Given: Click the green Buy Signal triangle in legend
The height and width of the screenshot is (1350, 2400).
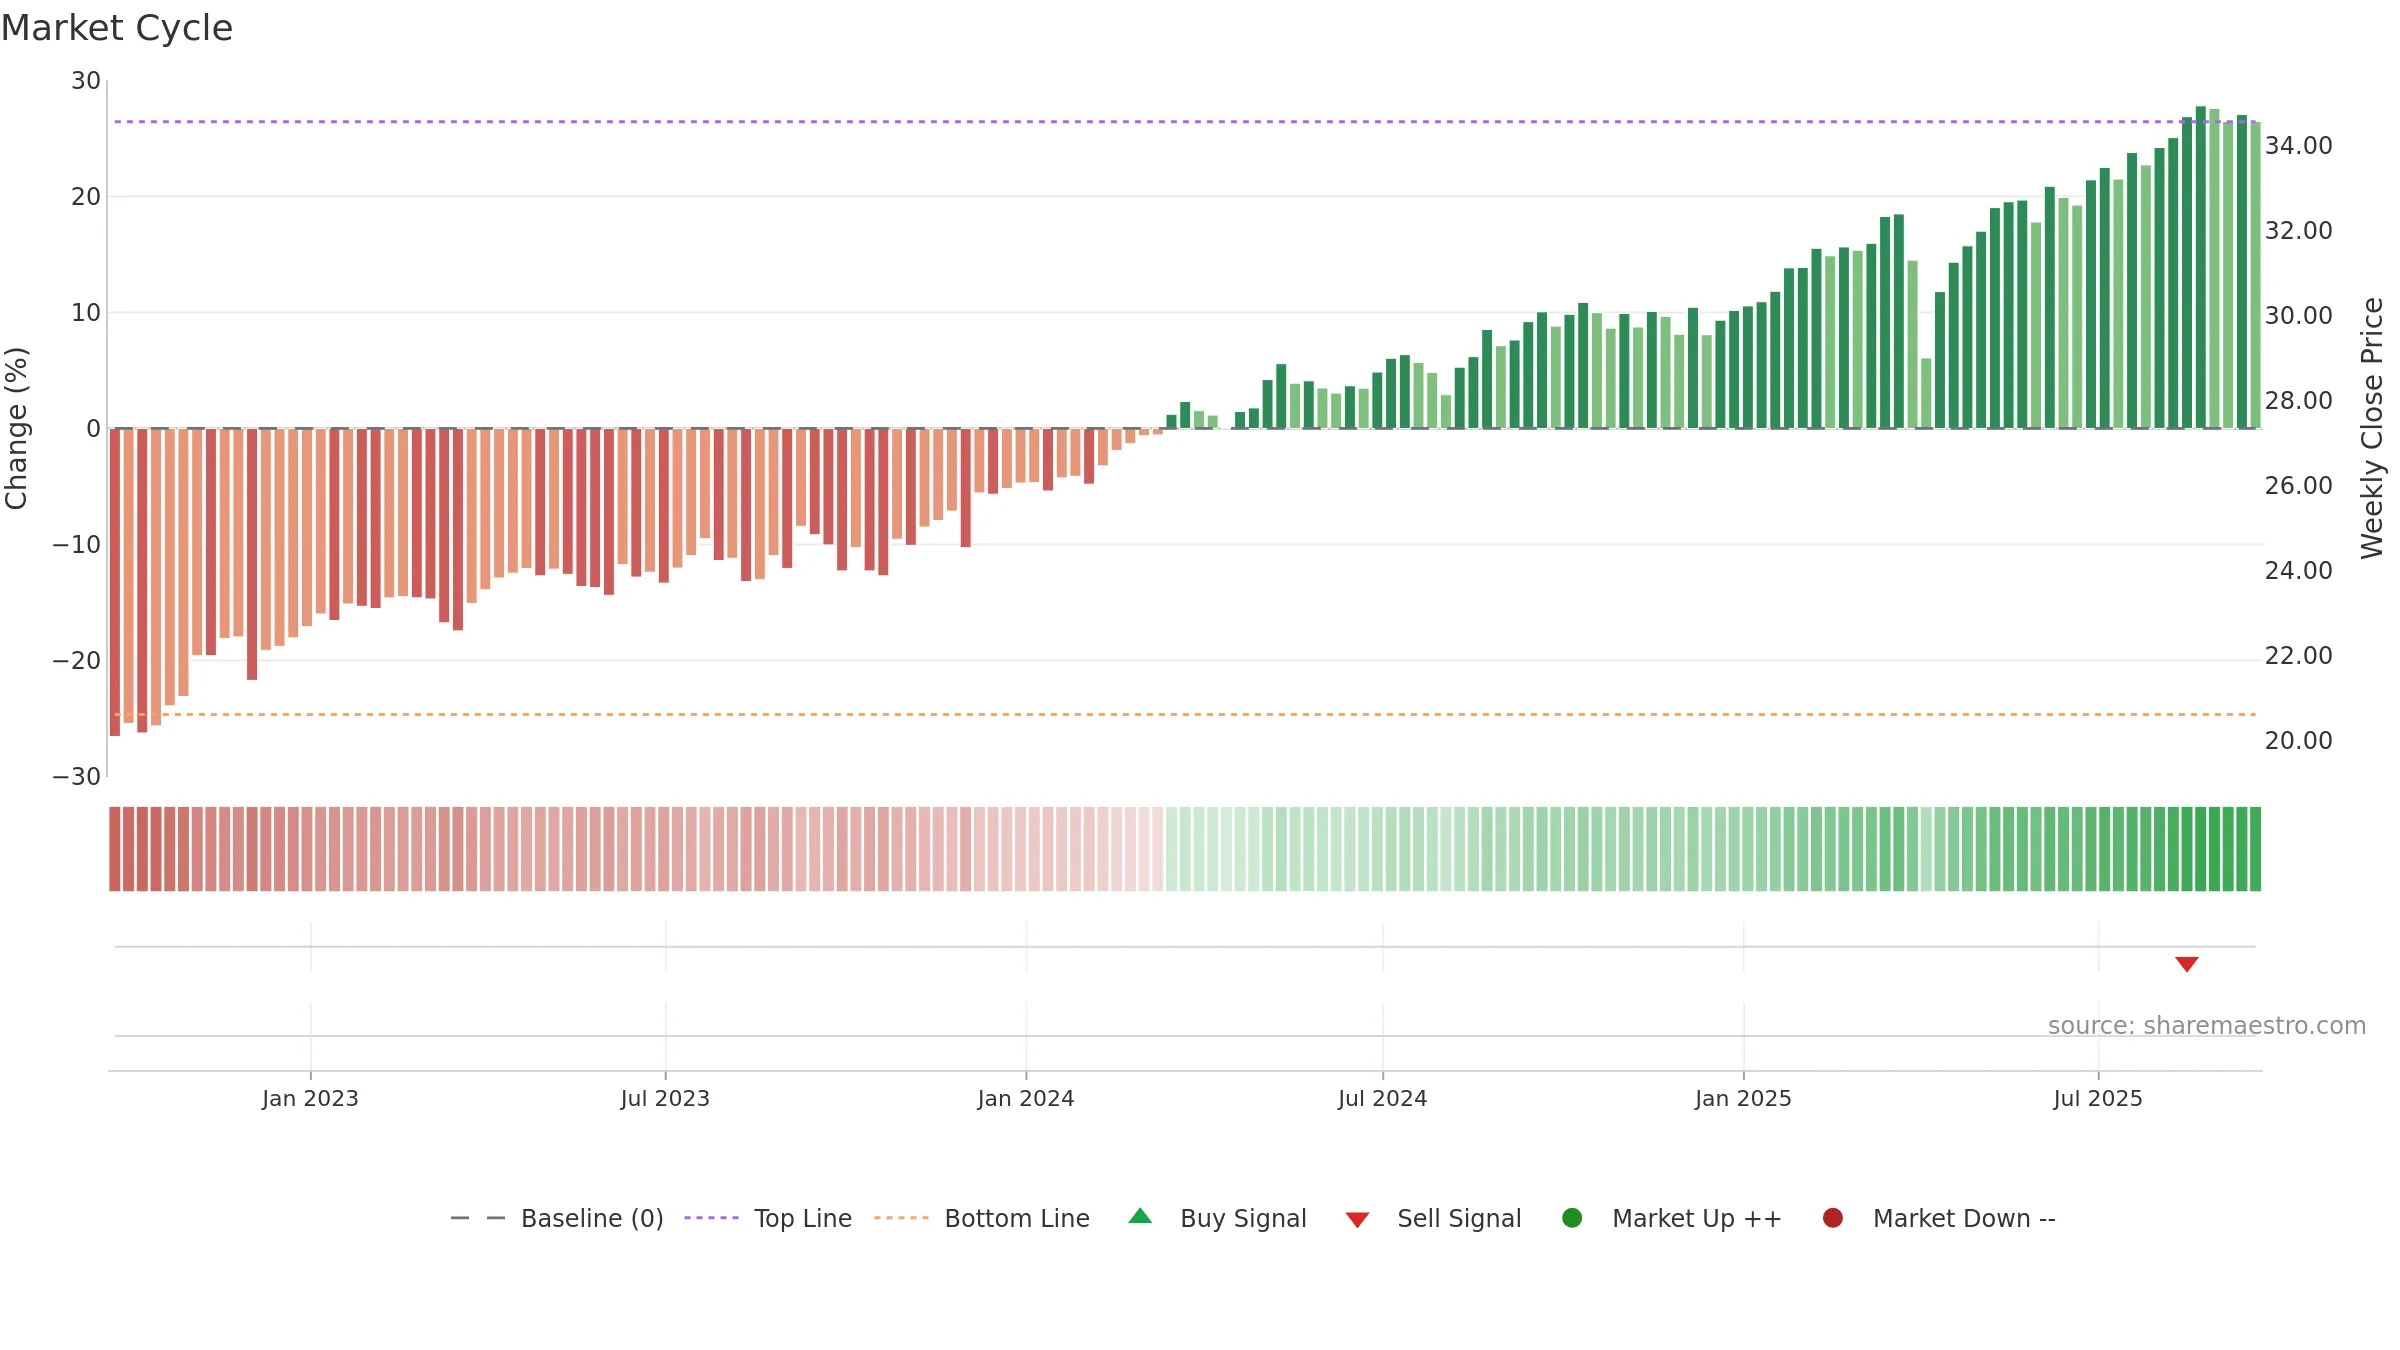Looking at the screenshot, I should (1140, 1217).
